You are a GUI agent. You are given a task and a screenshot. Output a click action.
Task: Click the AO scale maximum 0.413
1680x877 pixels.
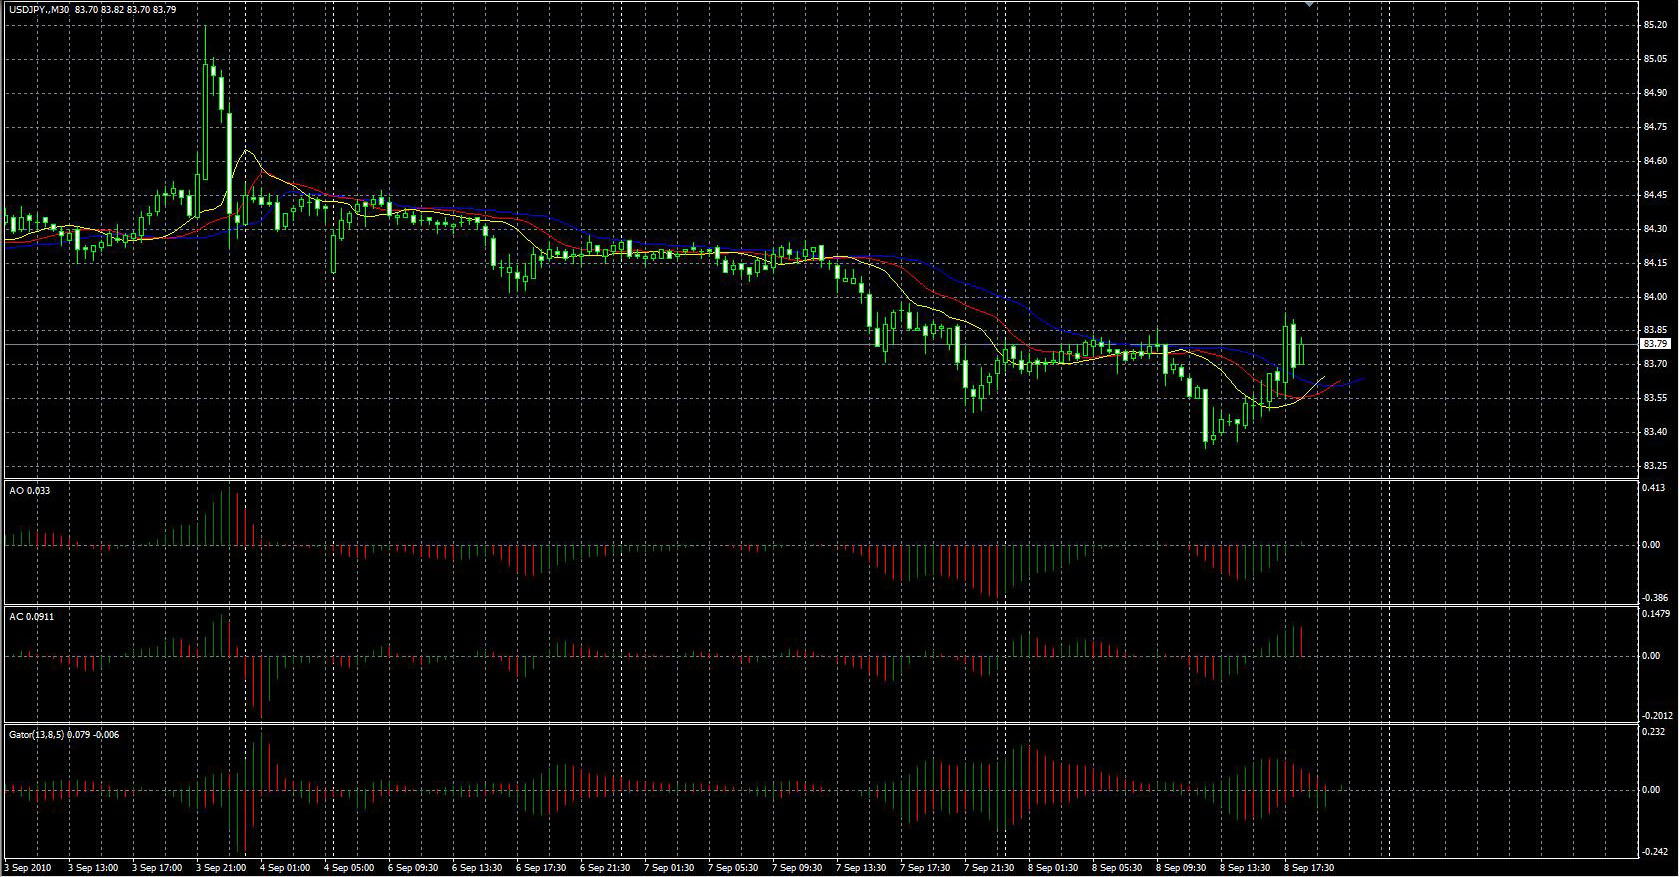pos(1653,488)
